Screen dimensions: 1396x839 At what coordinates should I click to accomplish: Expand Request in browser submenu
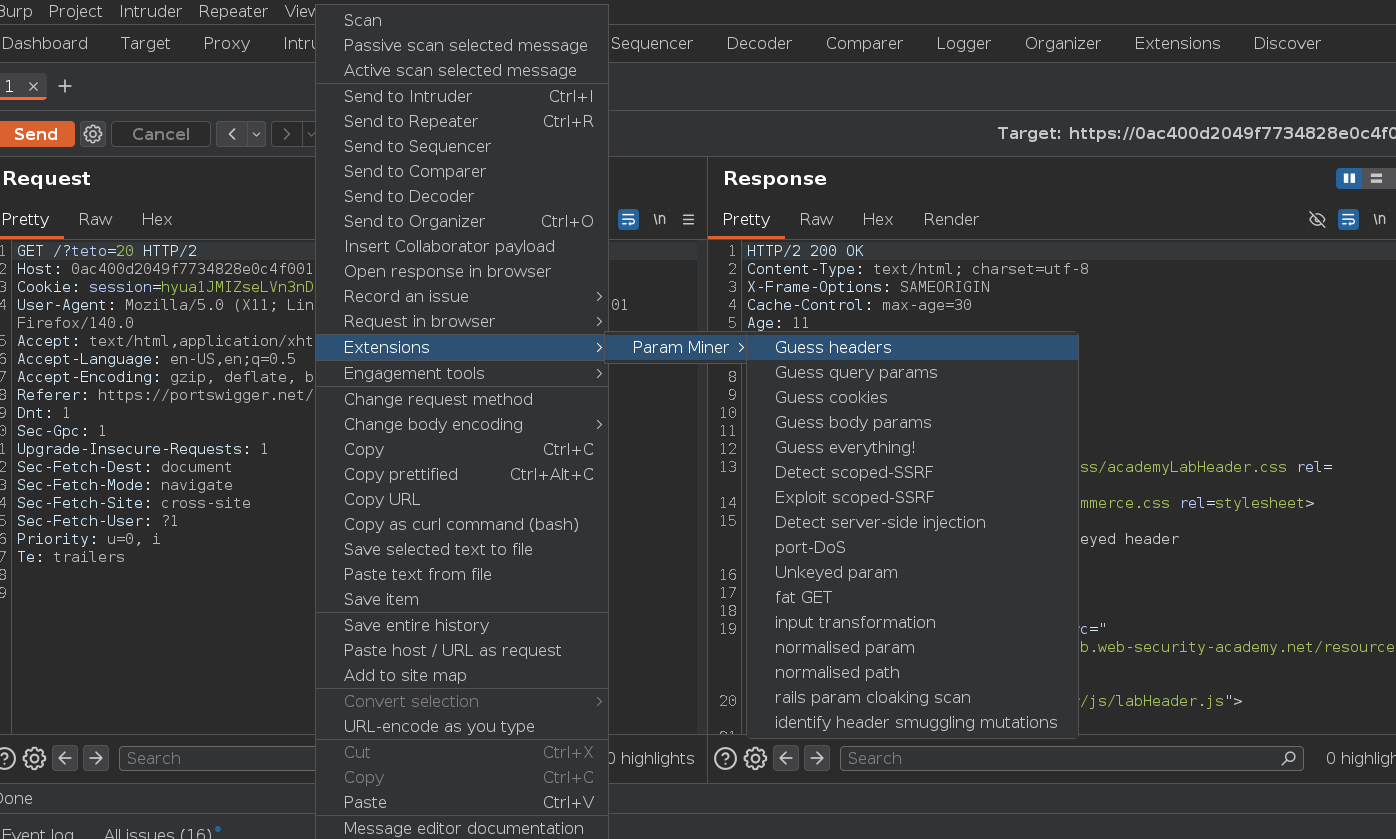click(460, 321)
